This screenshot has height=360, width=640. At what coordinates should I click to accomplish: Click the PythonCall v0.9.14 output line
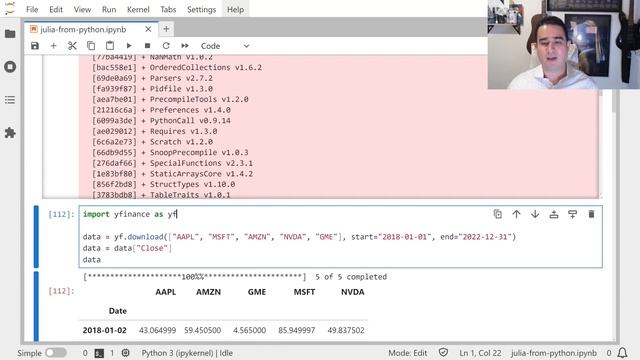tap(161, 121)
